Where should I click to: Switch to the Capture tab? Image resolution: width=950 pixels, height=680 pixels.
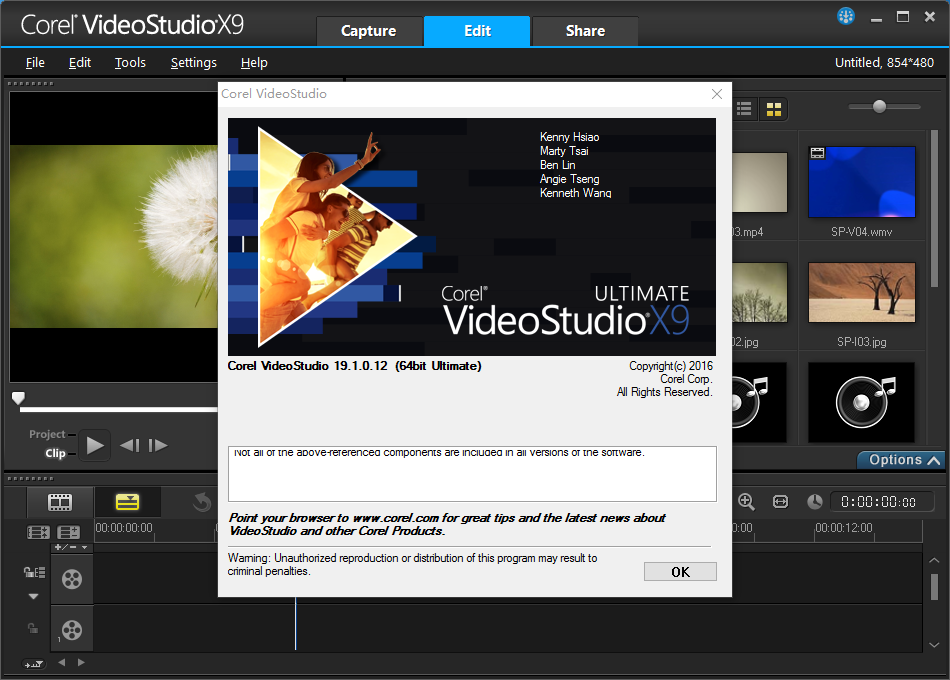pyautogui.click(x=368, y=31)
